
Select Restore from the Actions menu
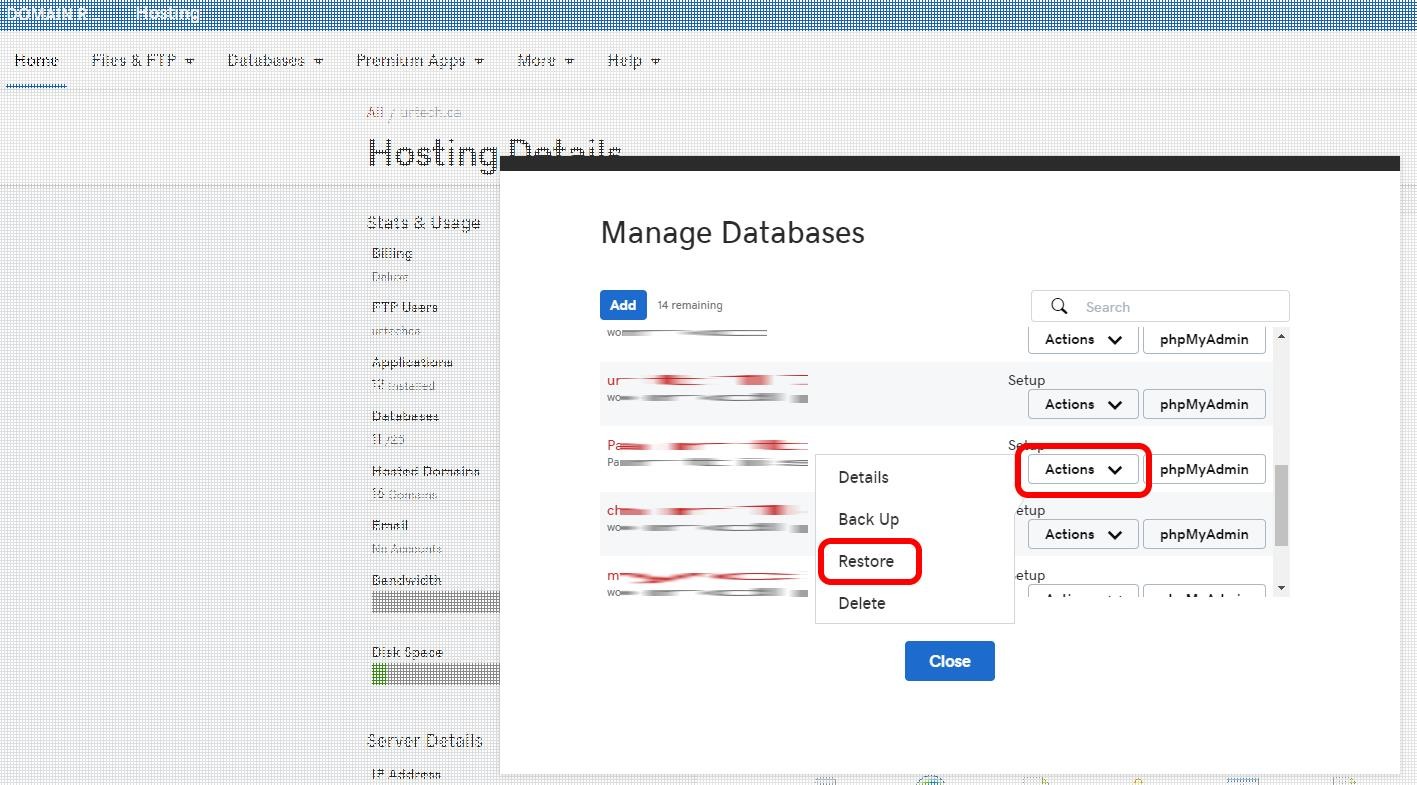[866, 561]
